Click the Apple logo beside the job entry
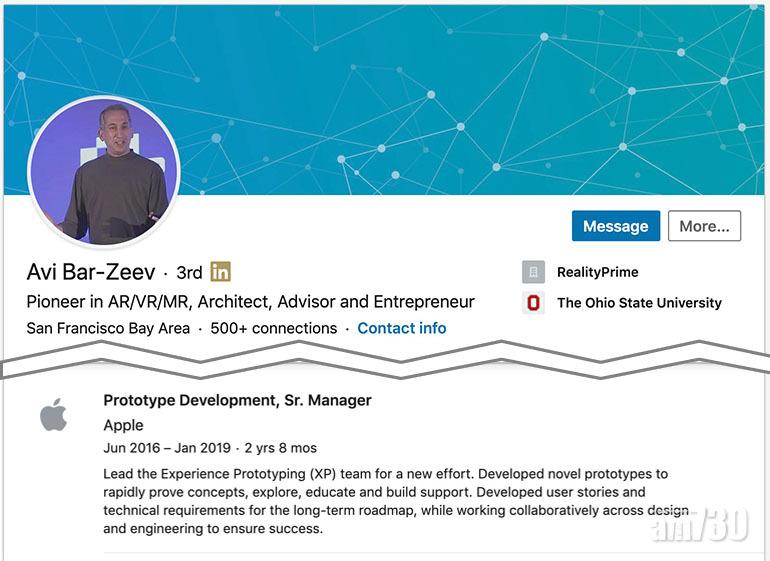 click(x=53, y=414)
